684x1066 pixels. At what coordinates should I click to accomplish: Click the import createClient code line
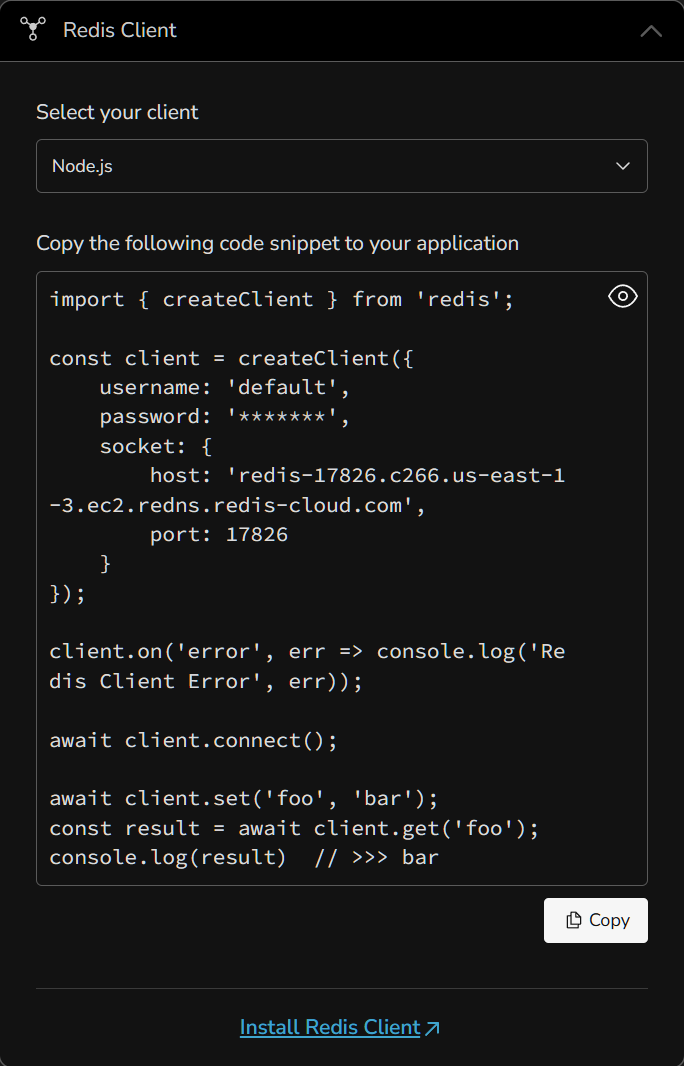(x=281, y=299)
